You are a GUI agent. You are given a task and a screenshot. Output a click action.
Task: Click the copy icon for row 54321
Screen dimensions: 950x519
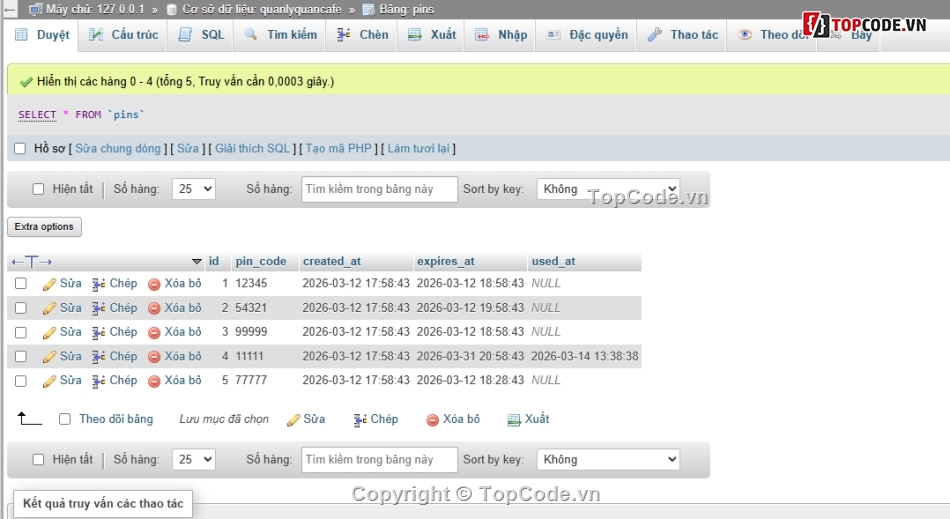[x=98, y=308]
